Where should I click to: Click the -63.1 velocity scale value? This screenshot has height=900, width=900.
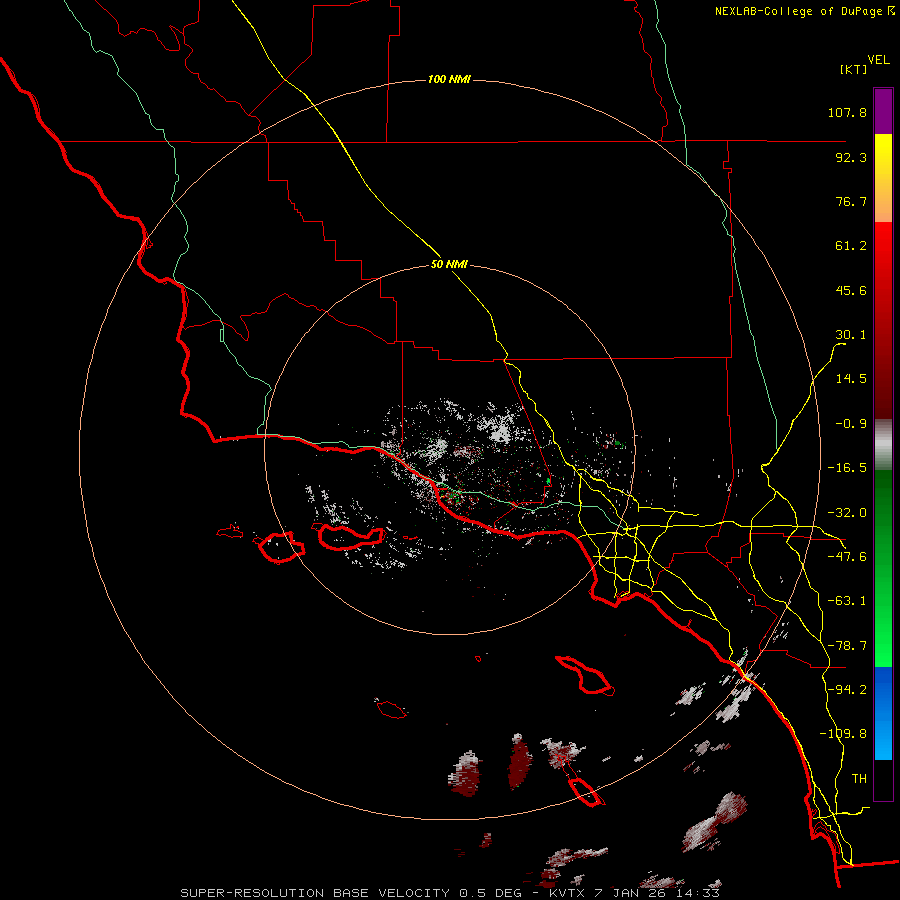coord(847,602)
